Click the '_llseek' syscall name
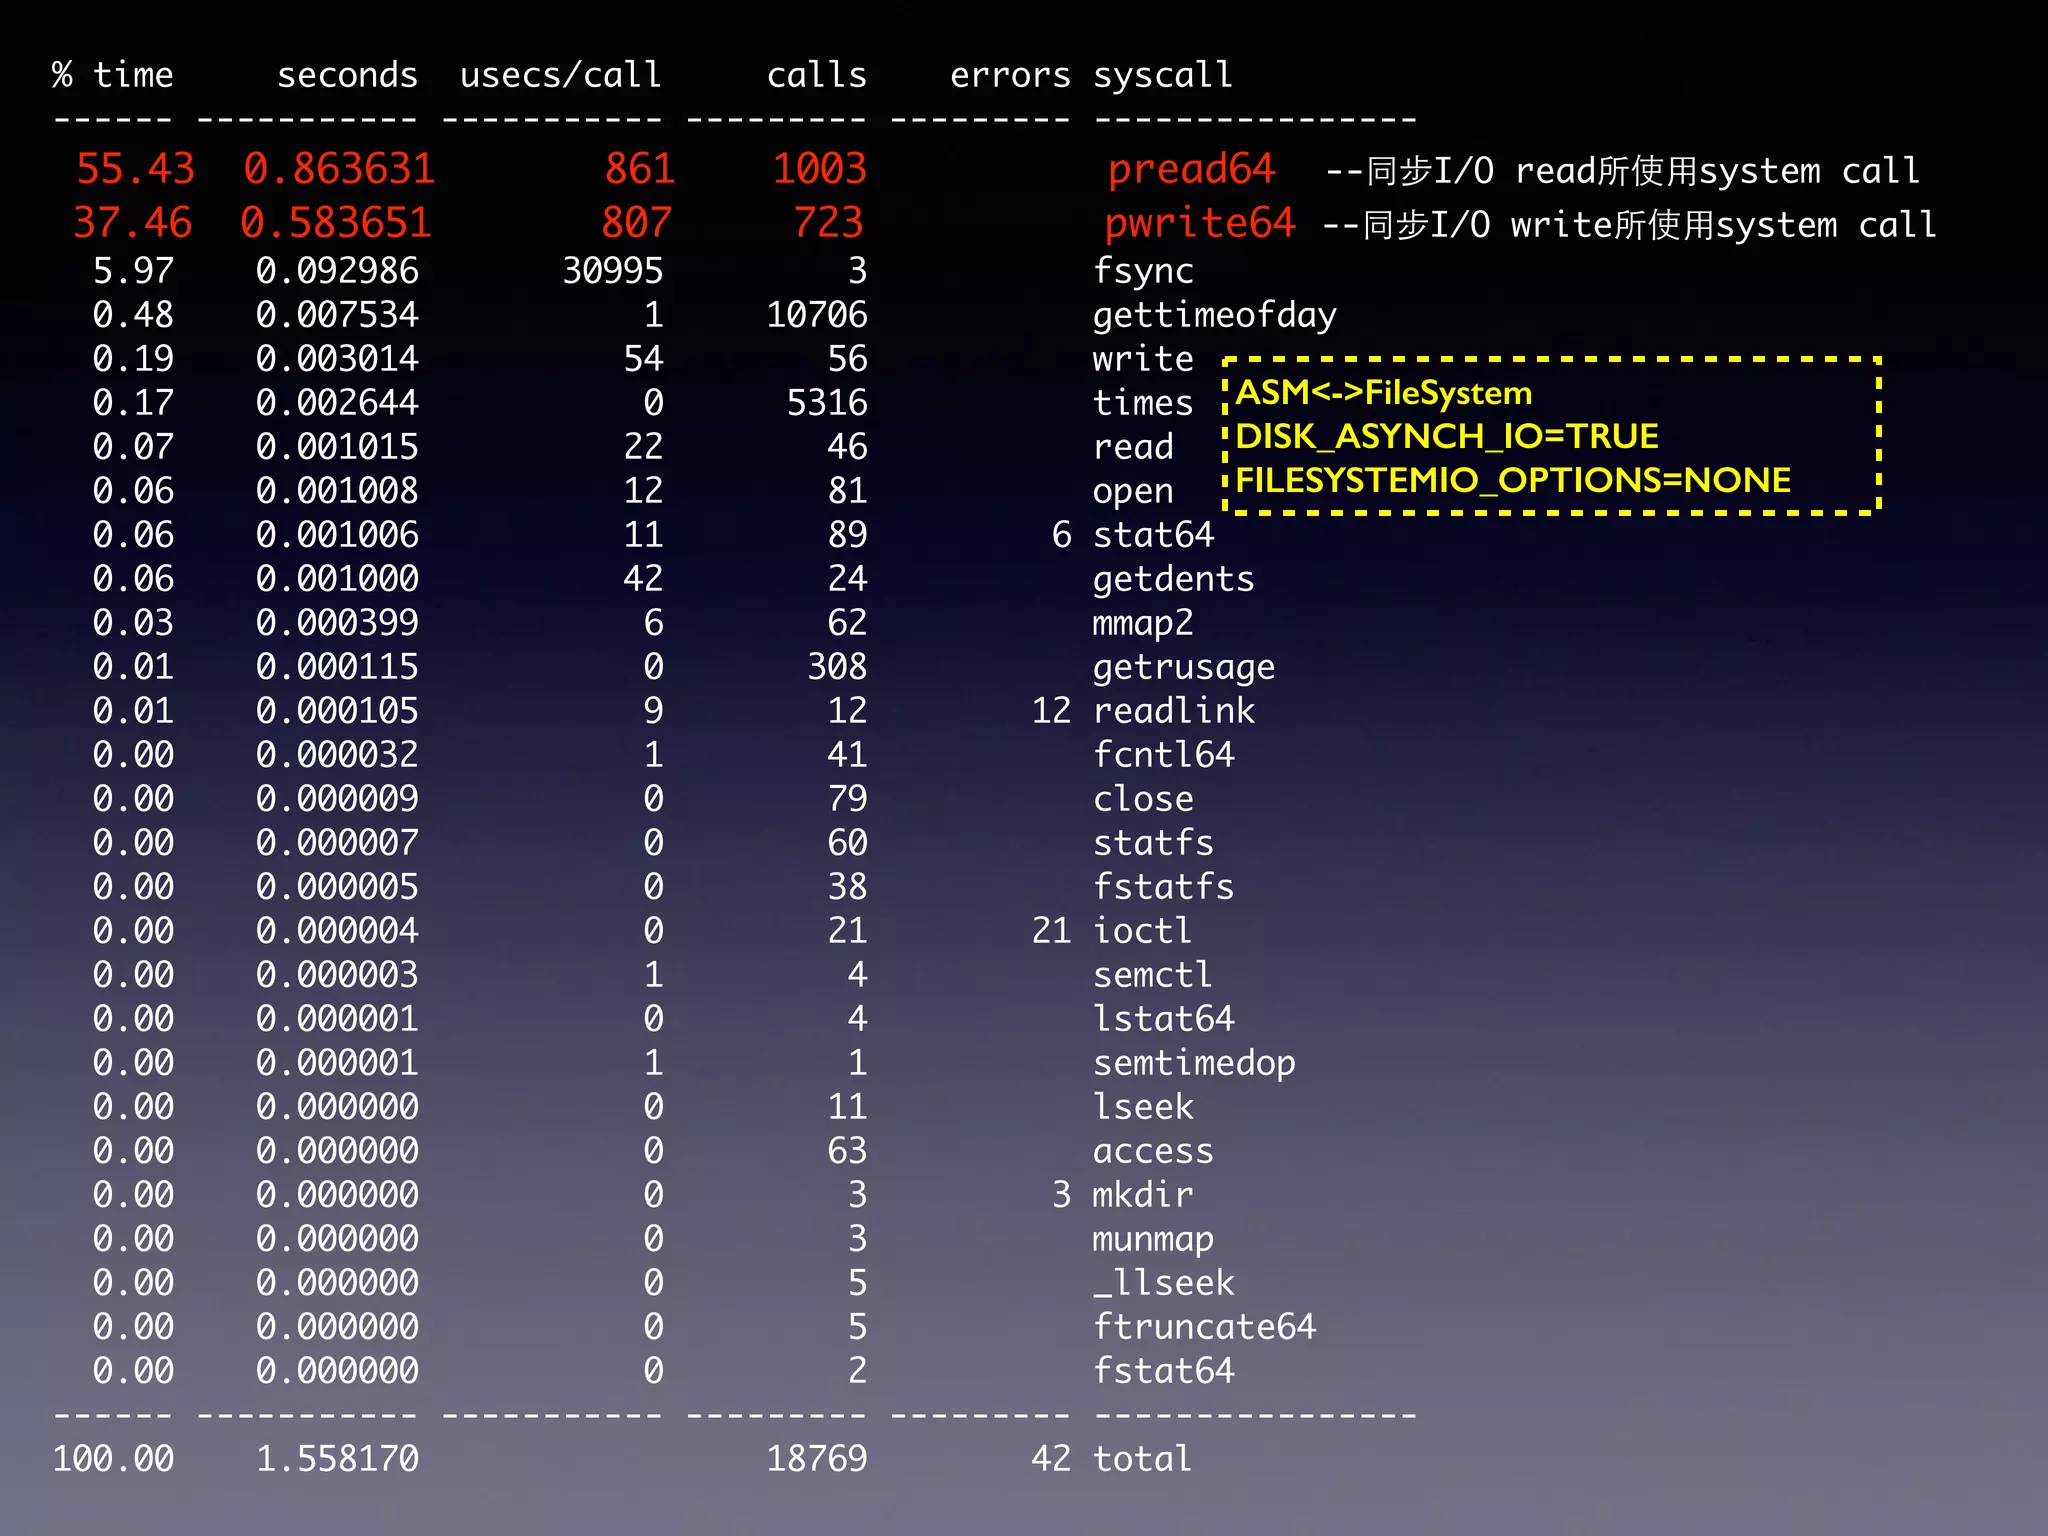Screen dimensions: 2048x1536 coord(1163,1283)
